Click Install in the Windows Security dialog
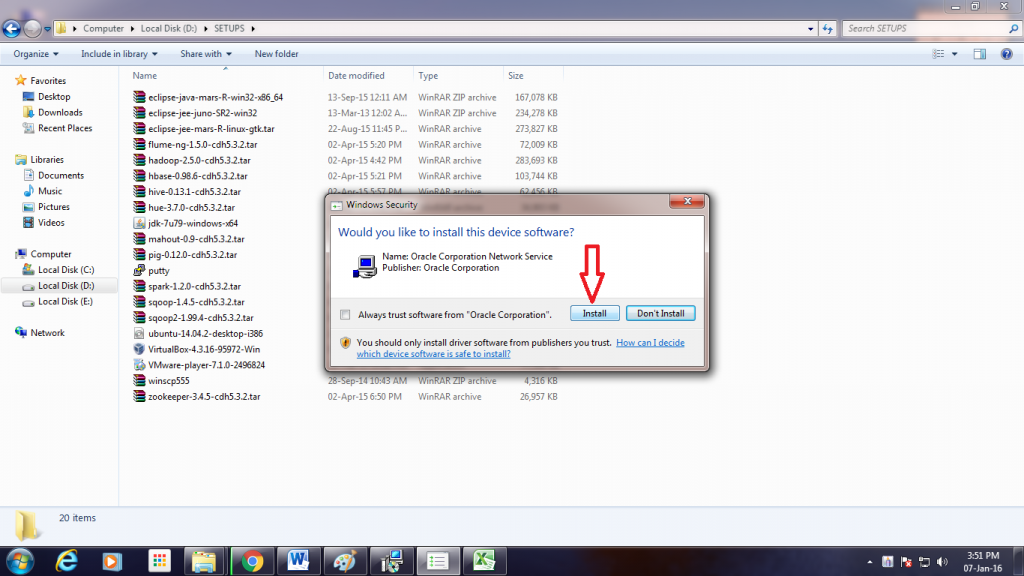Image resolution: width=1024 pixels, height=576 pixels. (x=594, y=313)
